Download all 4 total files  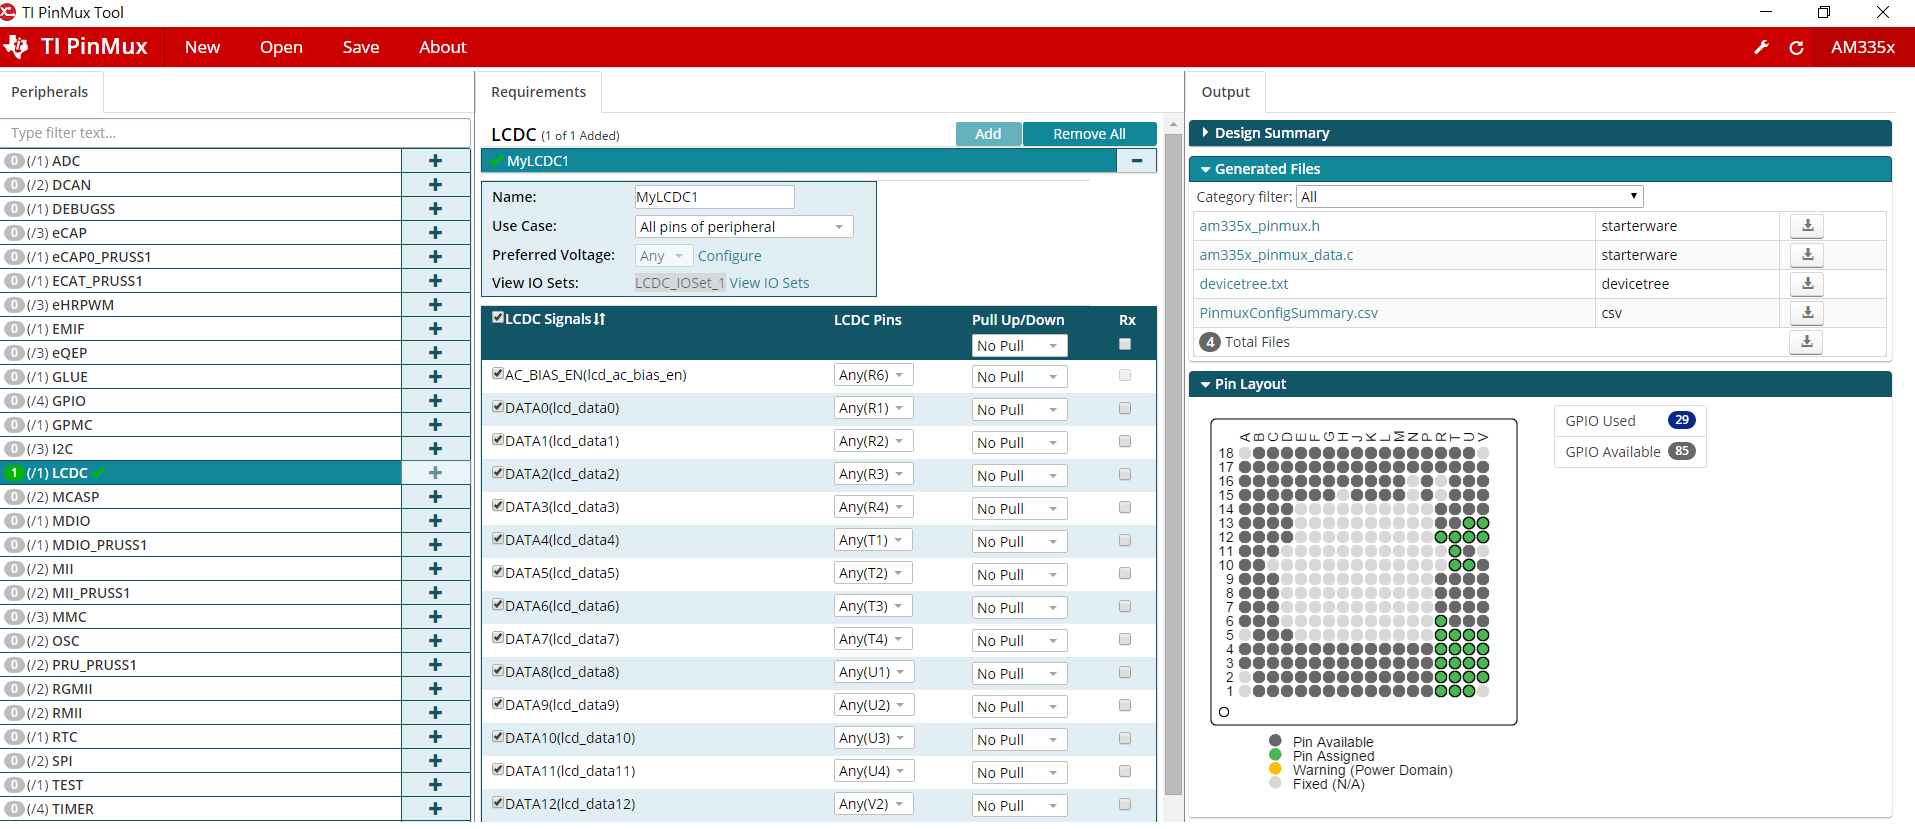[x=1806, y=342]
